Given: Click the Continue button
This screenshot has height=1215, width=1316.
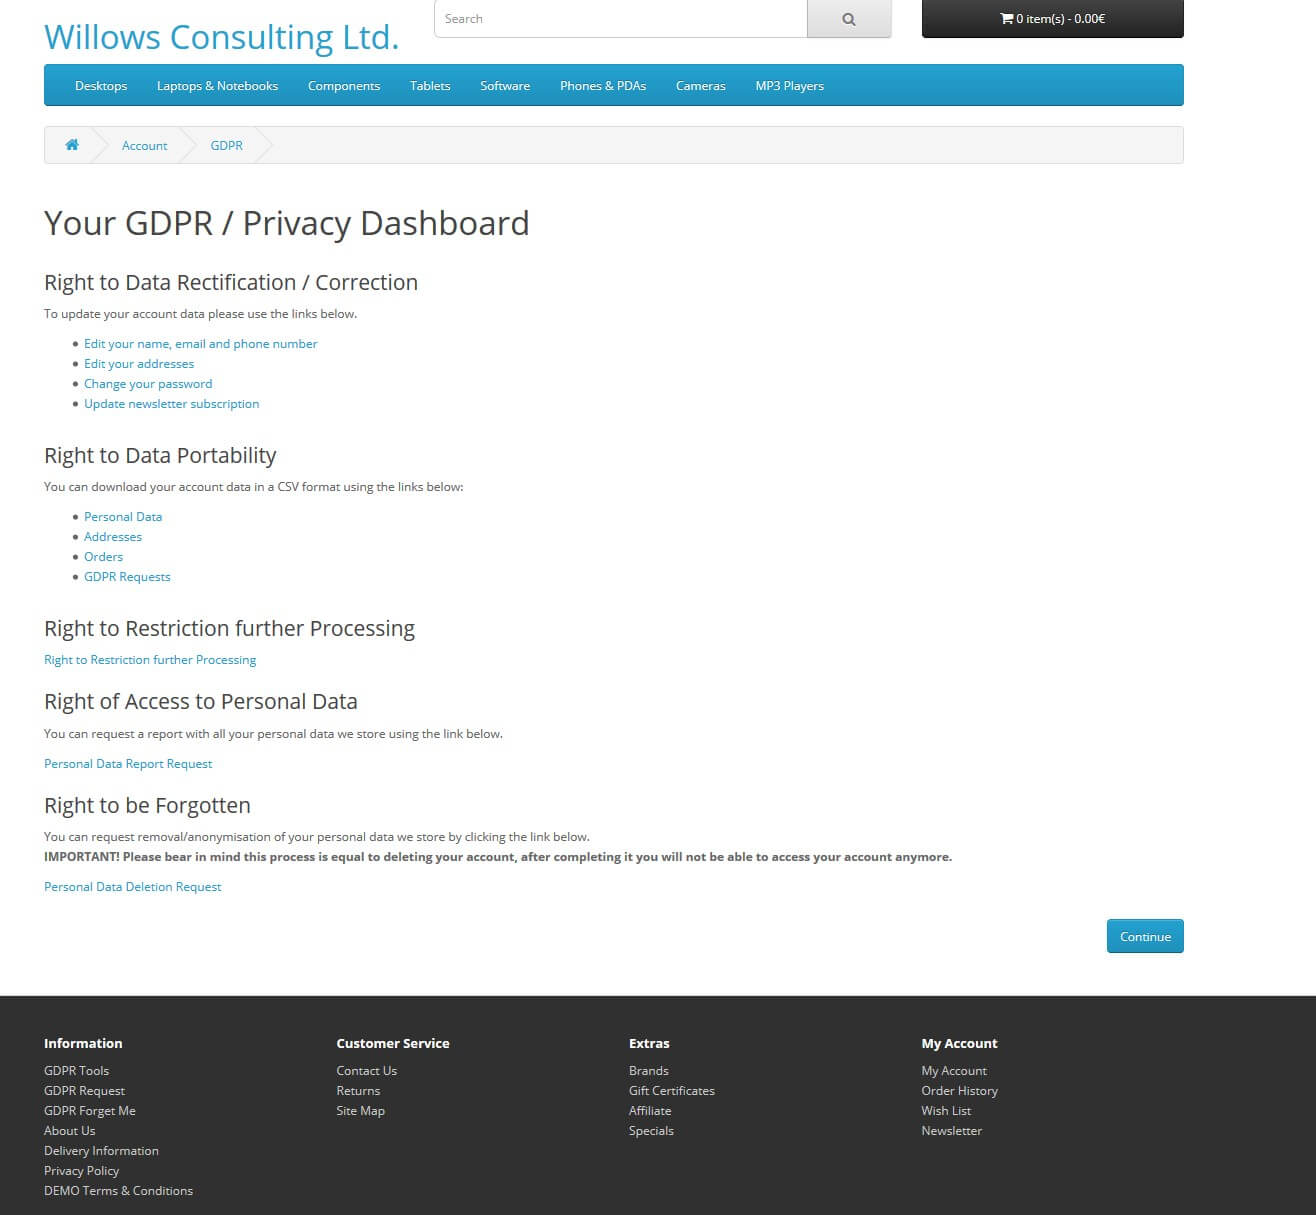Looking at the screenshot, I should [1145, 936].
